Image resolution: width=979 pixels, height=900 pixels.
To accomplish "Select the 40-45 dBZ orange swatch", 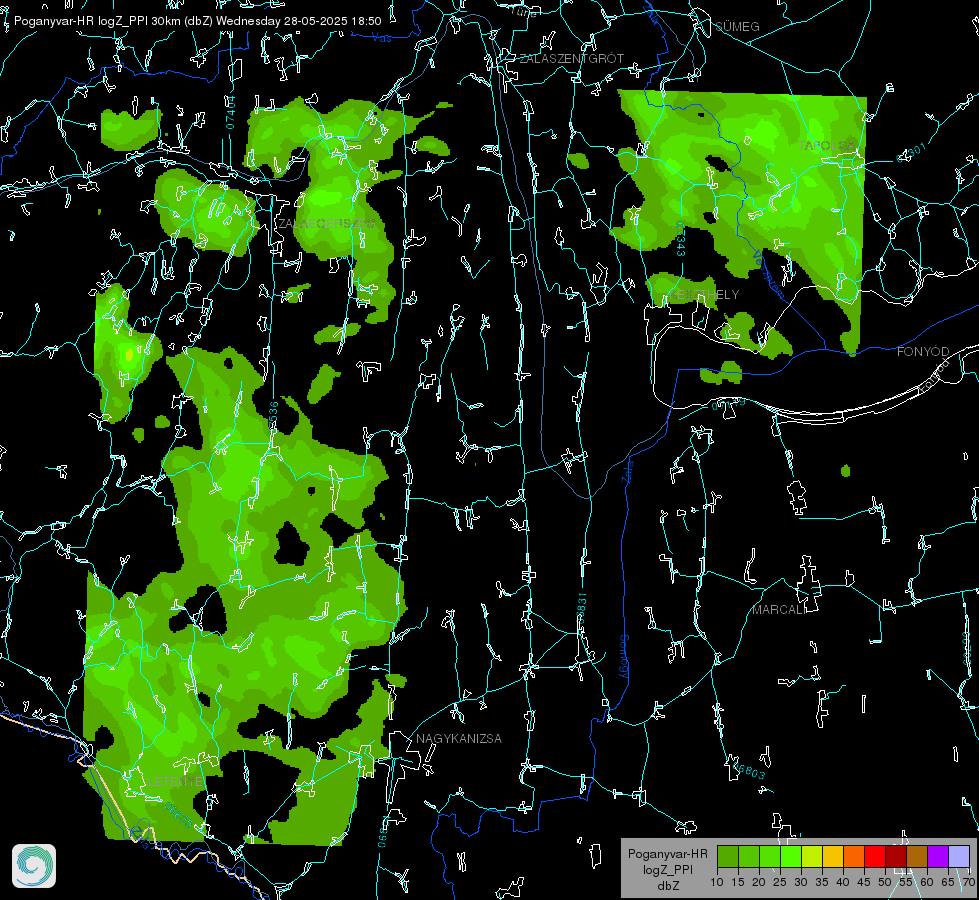I will [854, 857].
